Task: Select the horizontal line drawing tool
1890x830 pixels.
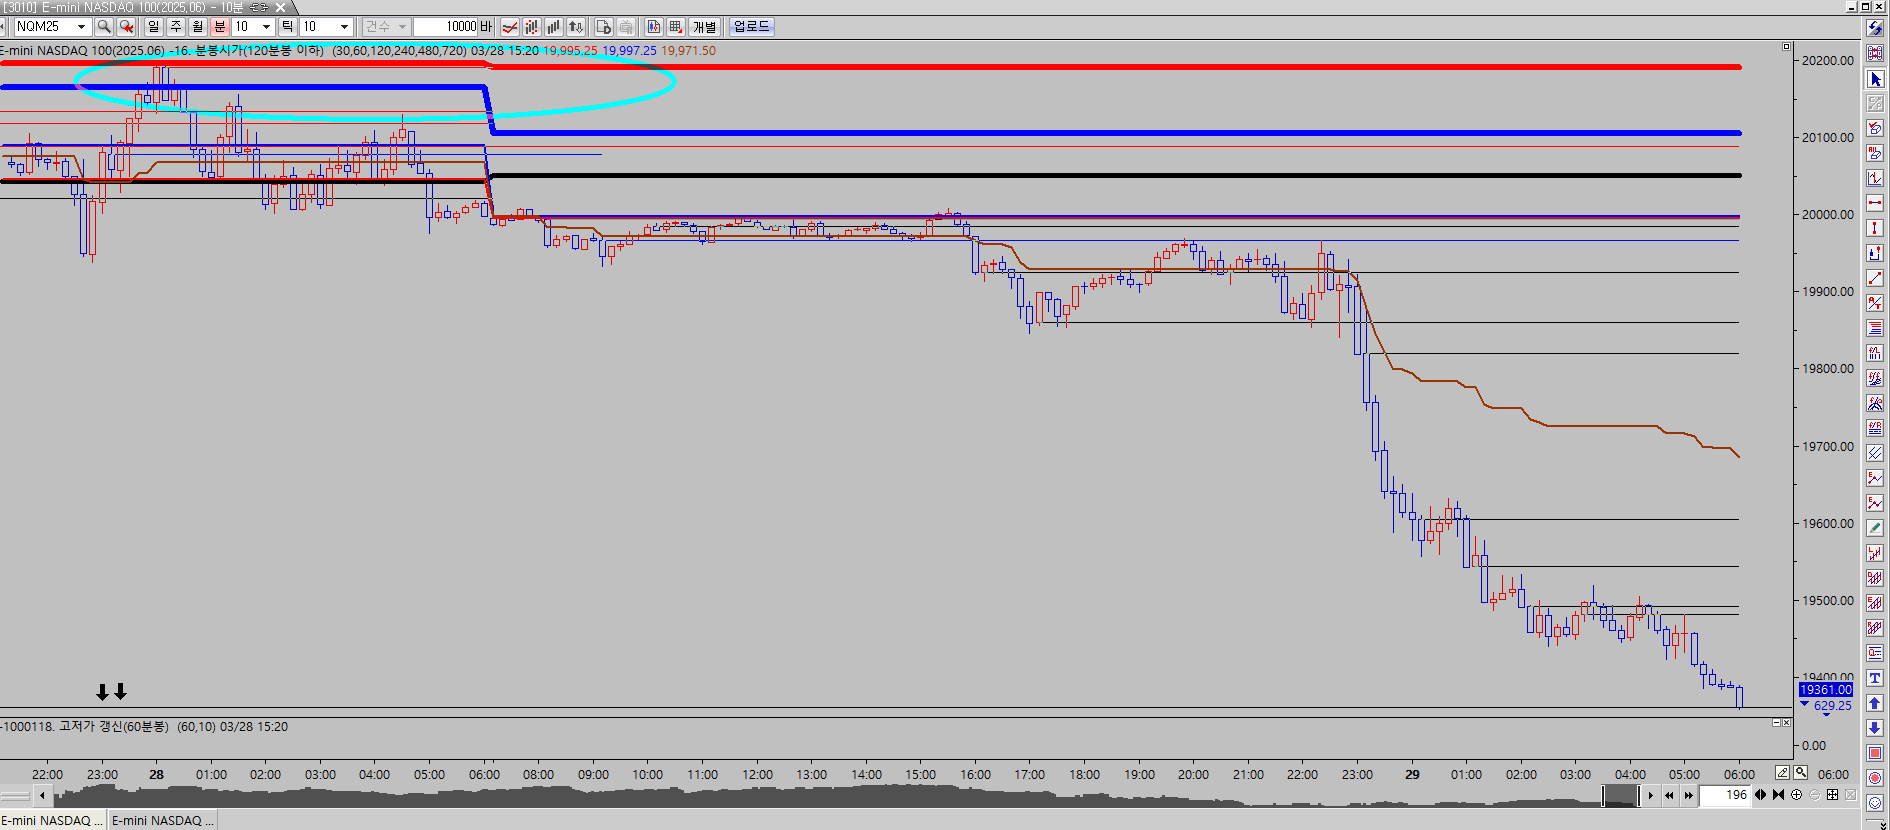Action: point(1875,203)
